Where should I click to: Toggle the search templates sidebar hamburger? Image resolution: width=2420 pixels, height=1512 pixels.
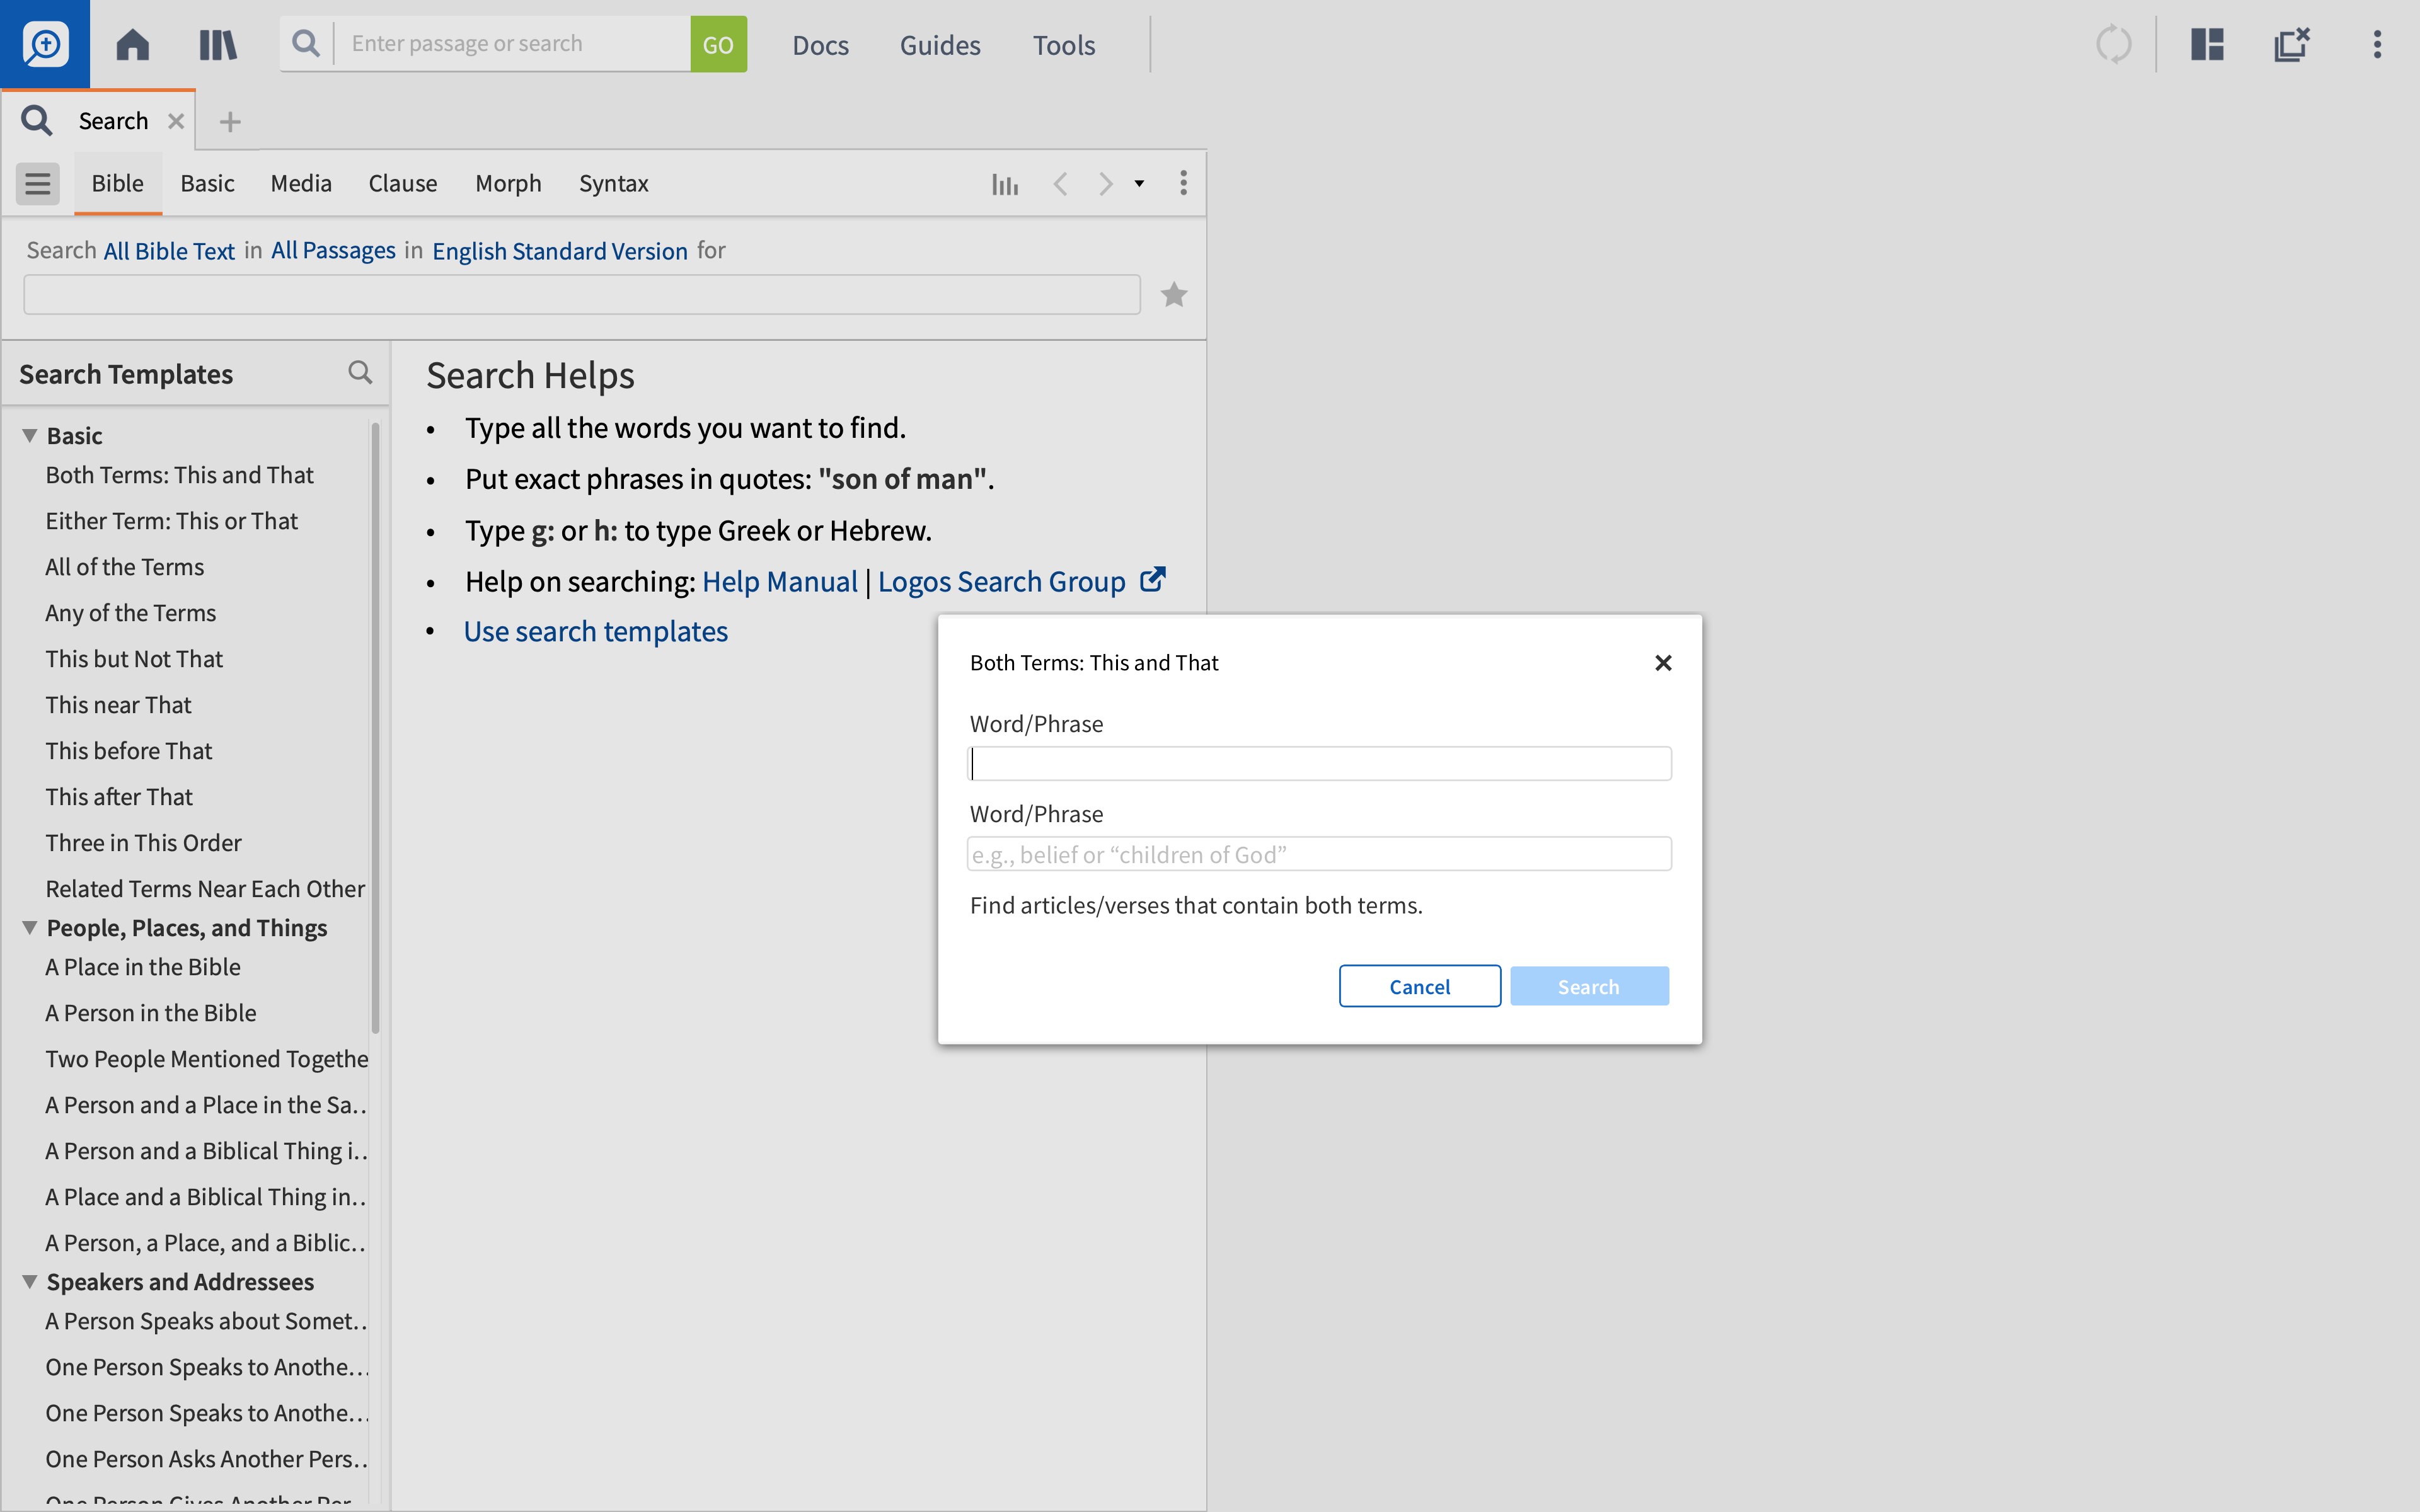38,184
